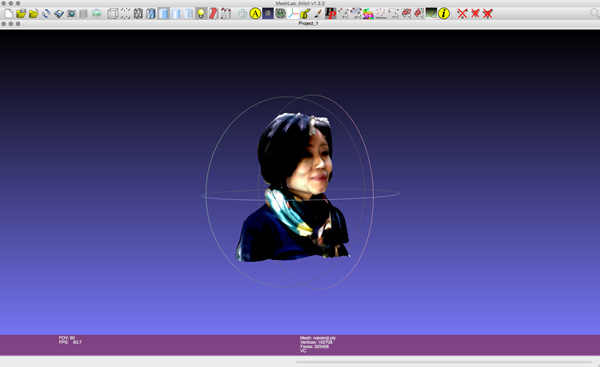The image size is (600, 367).
Task: Open the Import Mesh folder icon
Action: click(x=34, y=14)
